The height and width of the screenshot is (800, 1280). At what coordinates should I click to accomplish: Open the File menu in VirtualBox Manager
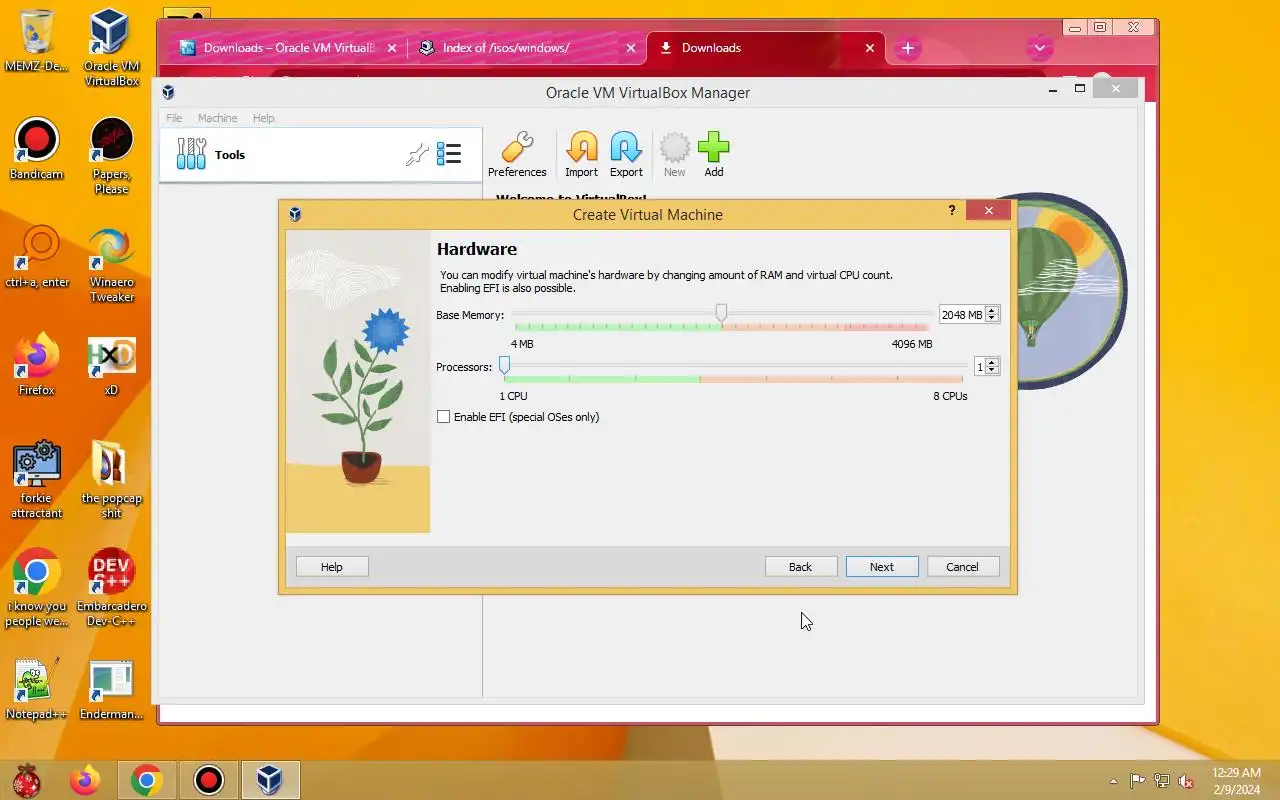pyautogui.click(x=174, y=118)
